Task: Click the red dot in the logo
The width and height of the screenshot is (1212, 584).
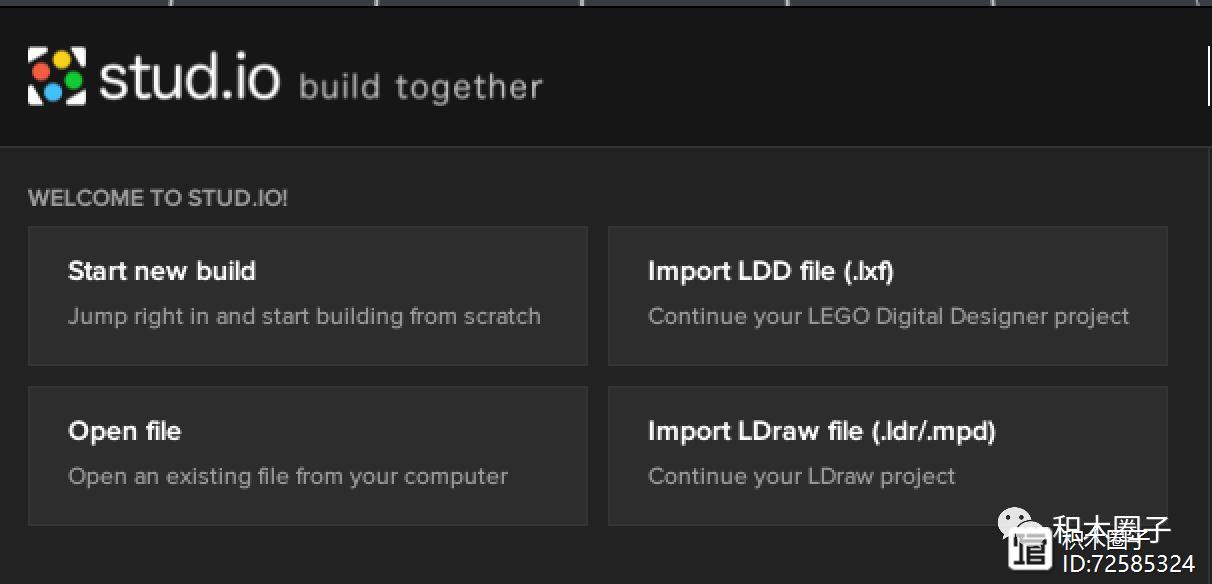Action: click(42, 71)
